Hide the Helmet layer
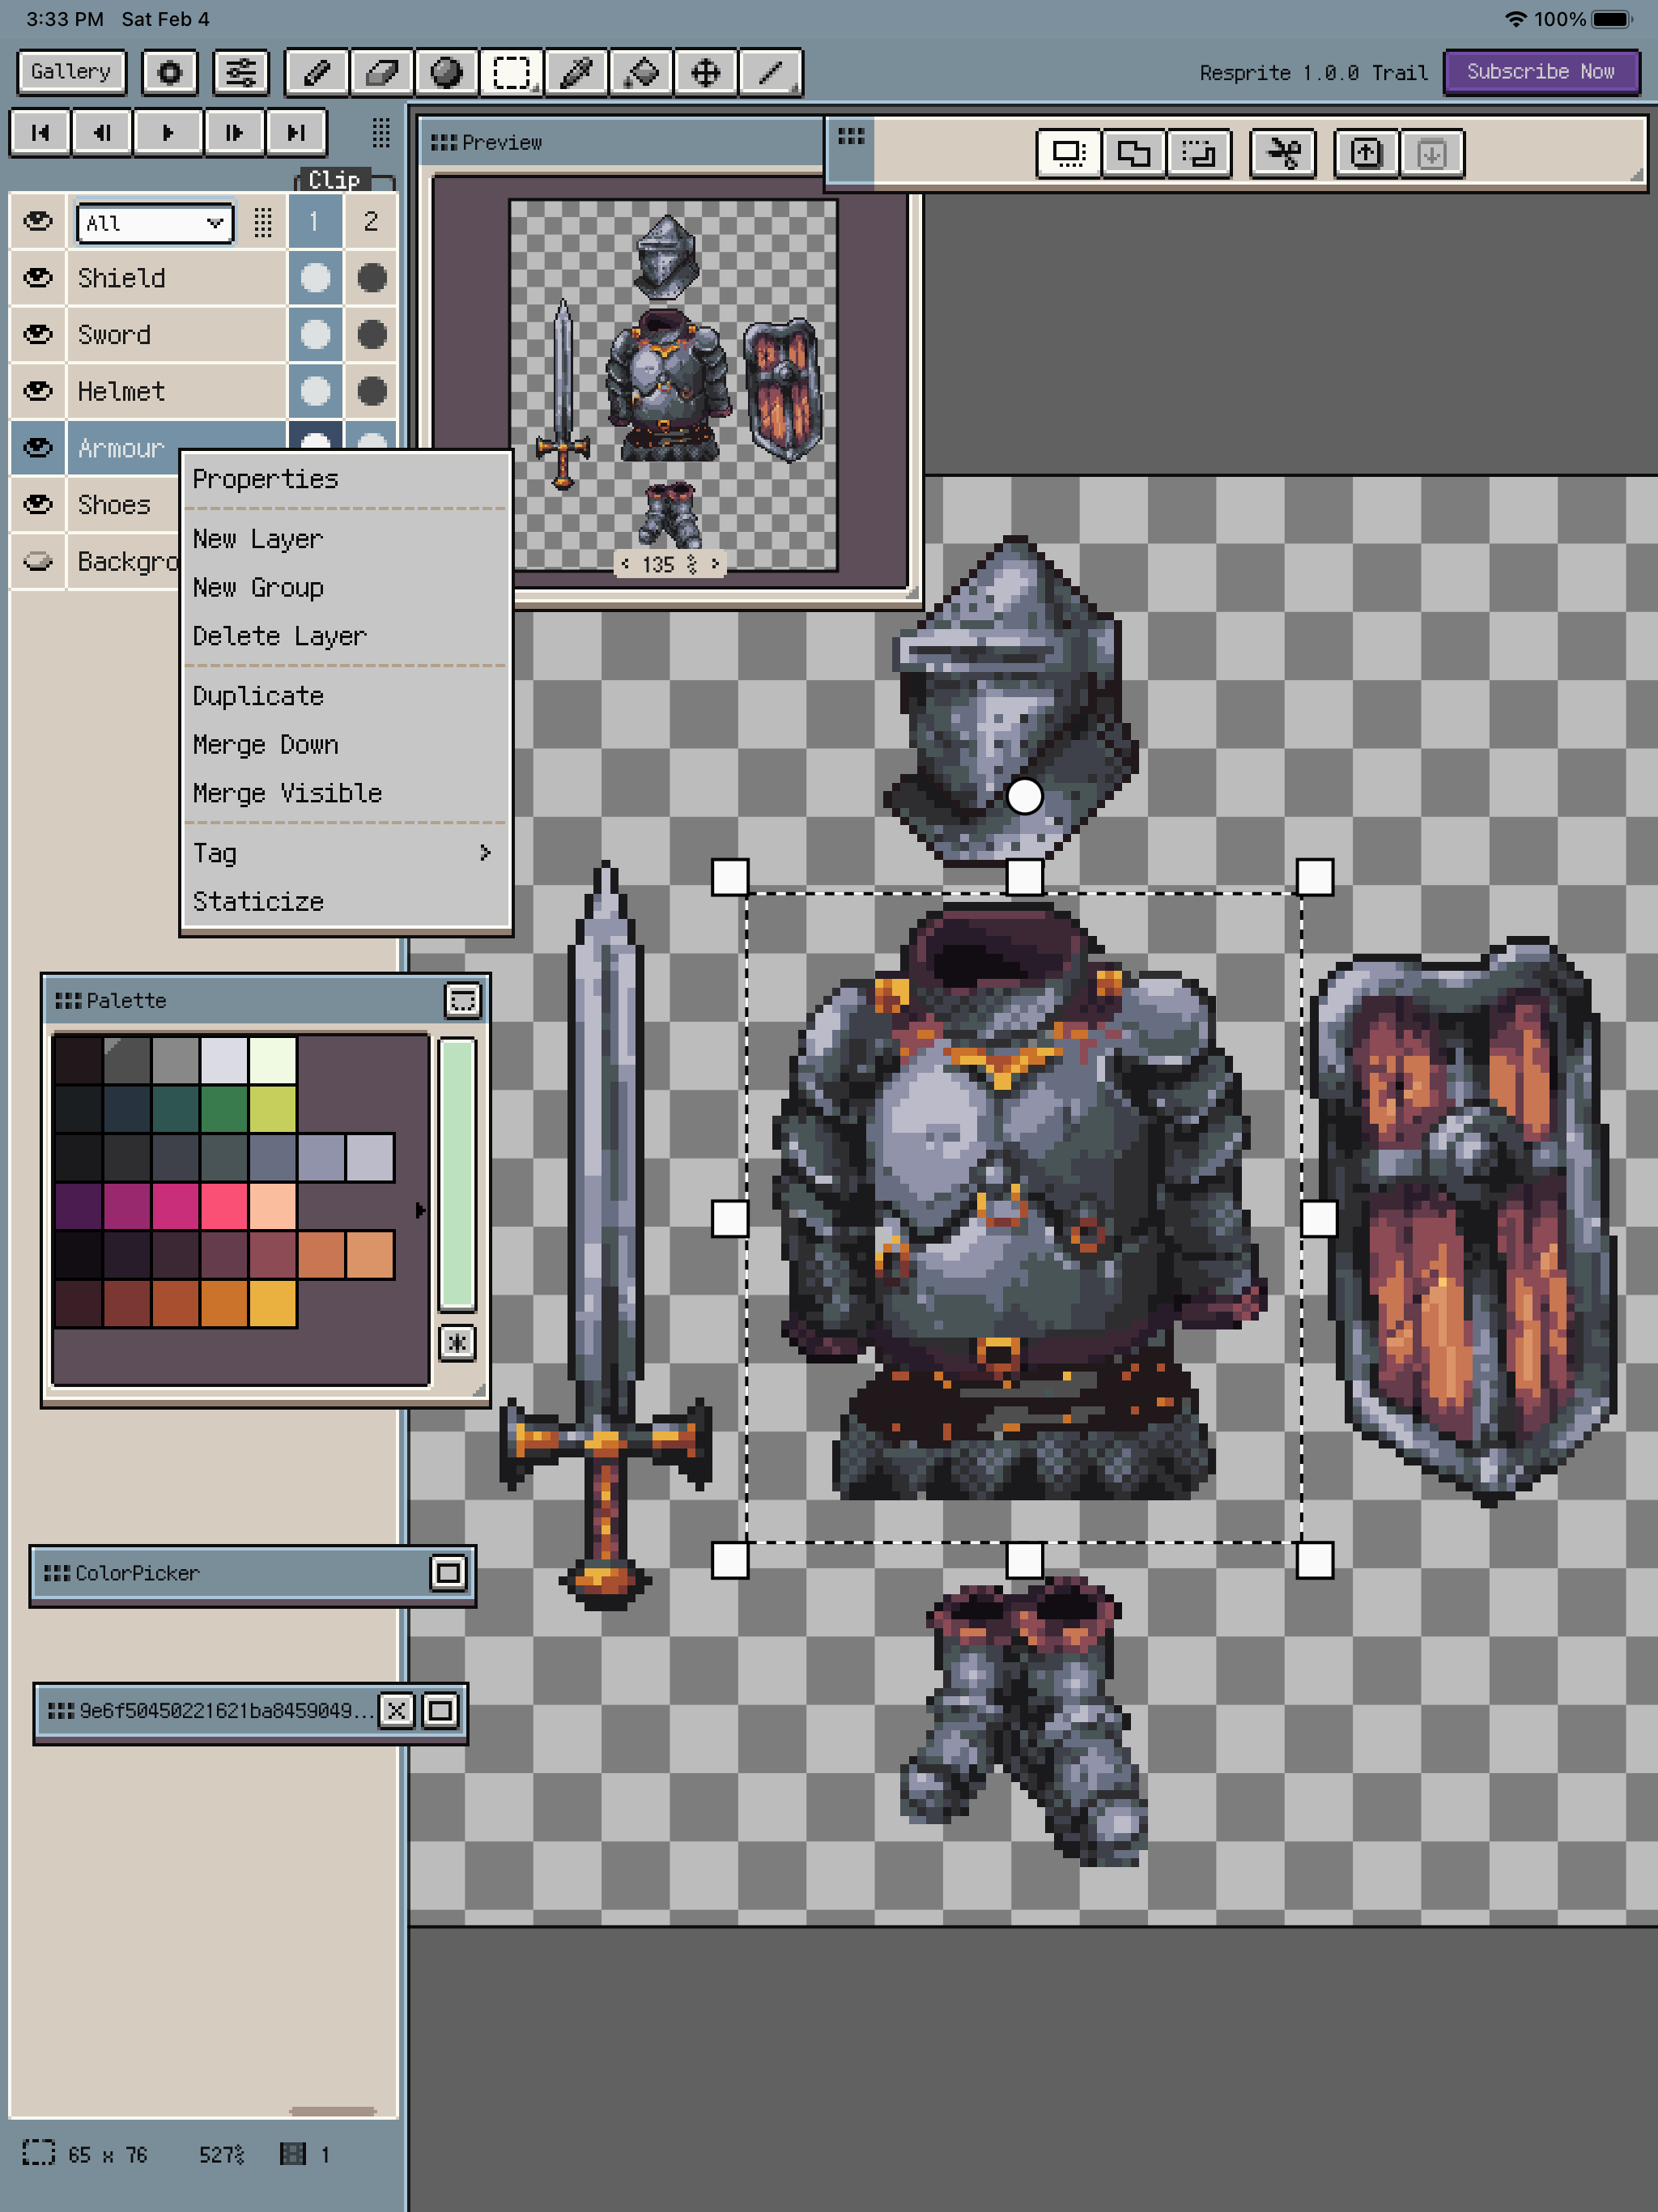Screen dimensions: 1658x2212 coord(37,390)
